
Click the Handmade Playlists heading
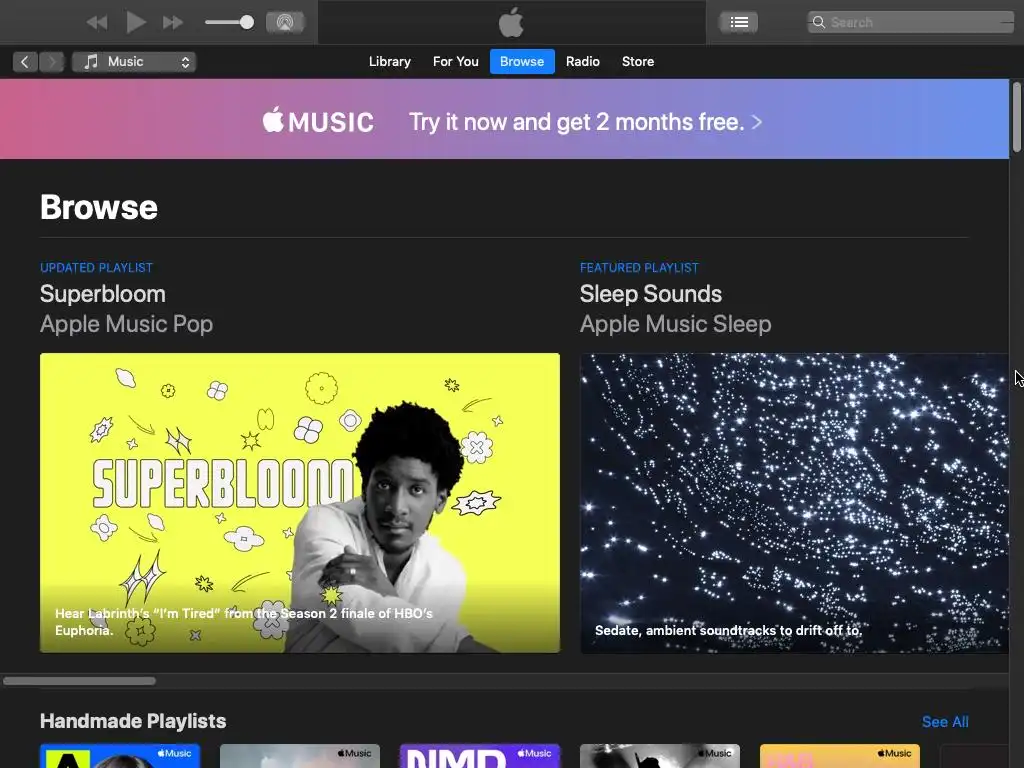133,721
